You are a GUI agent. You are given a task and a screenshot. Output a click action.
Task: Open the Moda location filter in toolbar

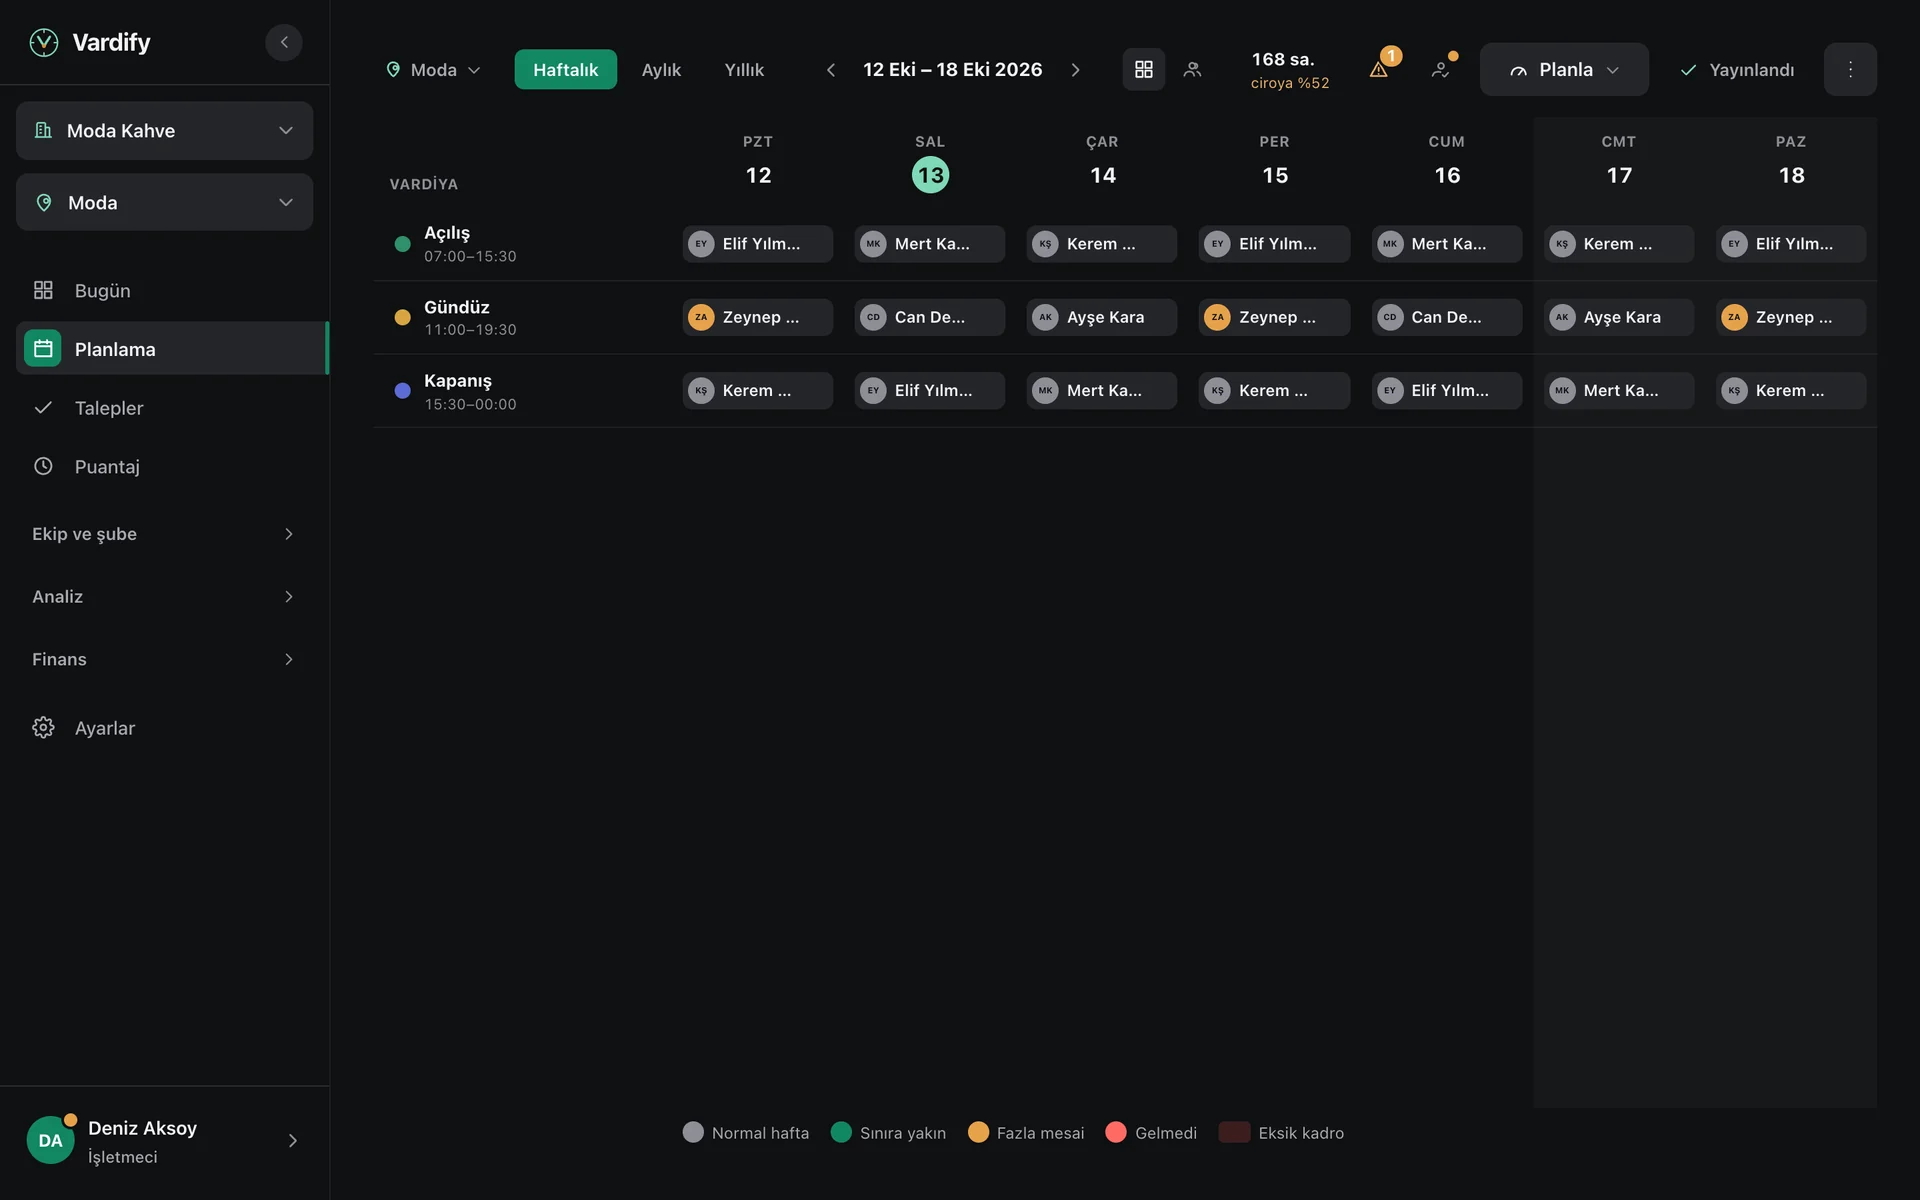point(433,69)
